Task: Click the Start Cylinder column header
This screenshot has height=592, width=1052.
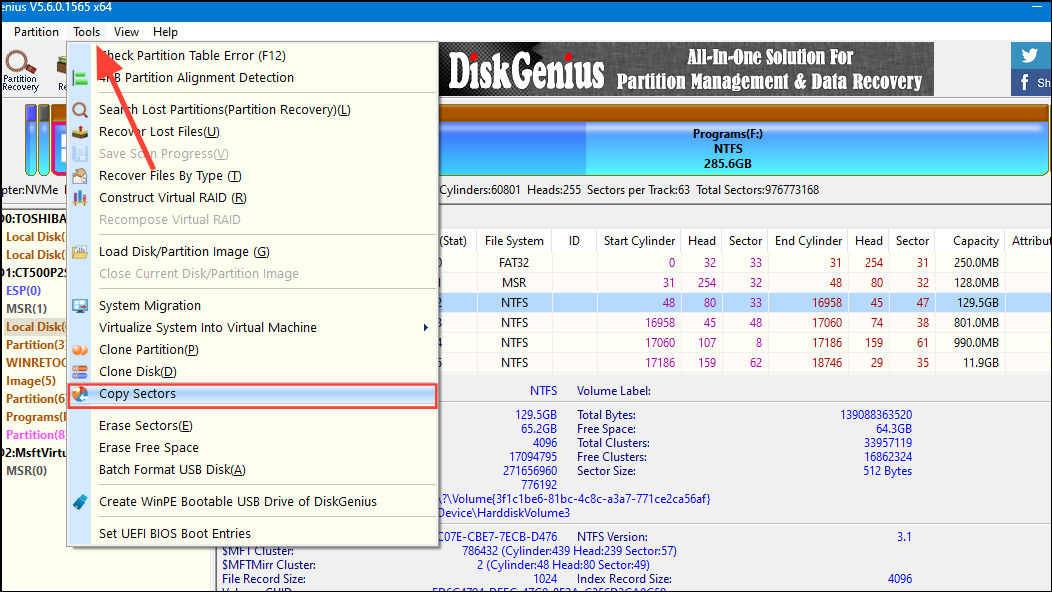Action: tap(639, 241)
